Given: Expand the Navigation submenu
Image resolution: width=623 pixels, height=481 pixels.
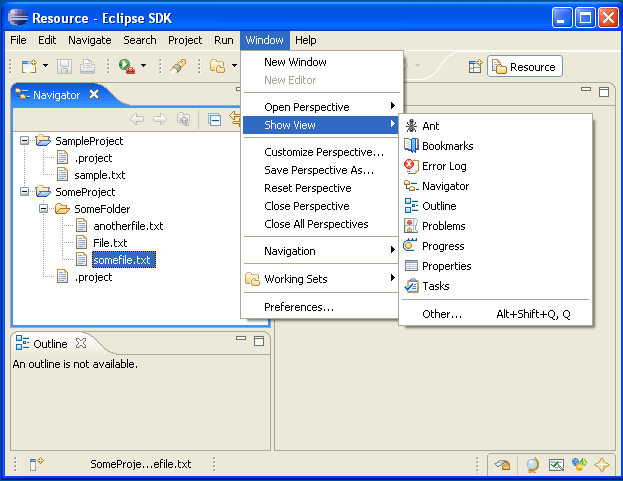Looking at the screenshot, I should pos(322,251).
